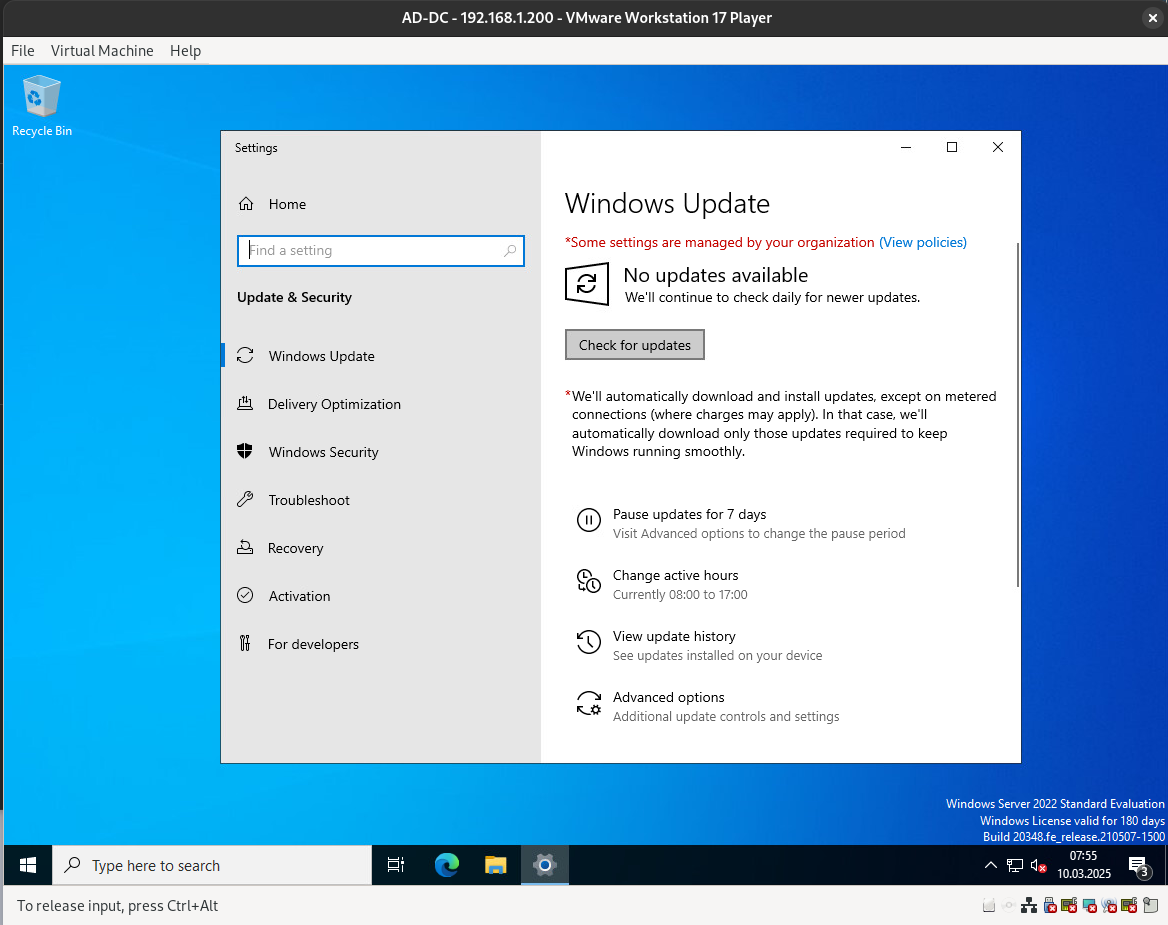
Task: Open the Virtual Machine menu
Action: [102, 50]
